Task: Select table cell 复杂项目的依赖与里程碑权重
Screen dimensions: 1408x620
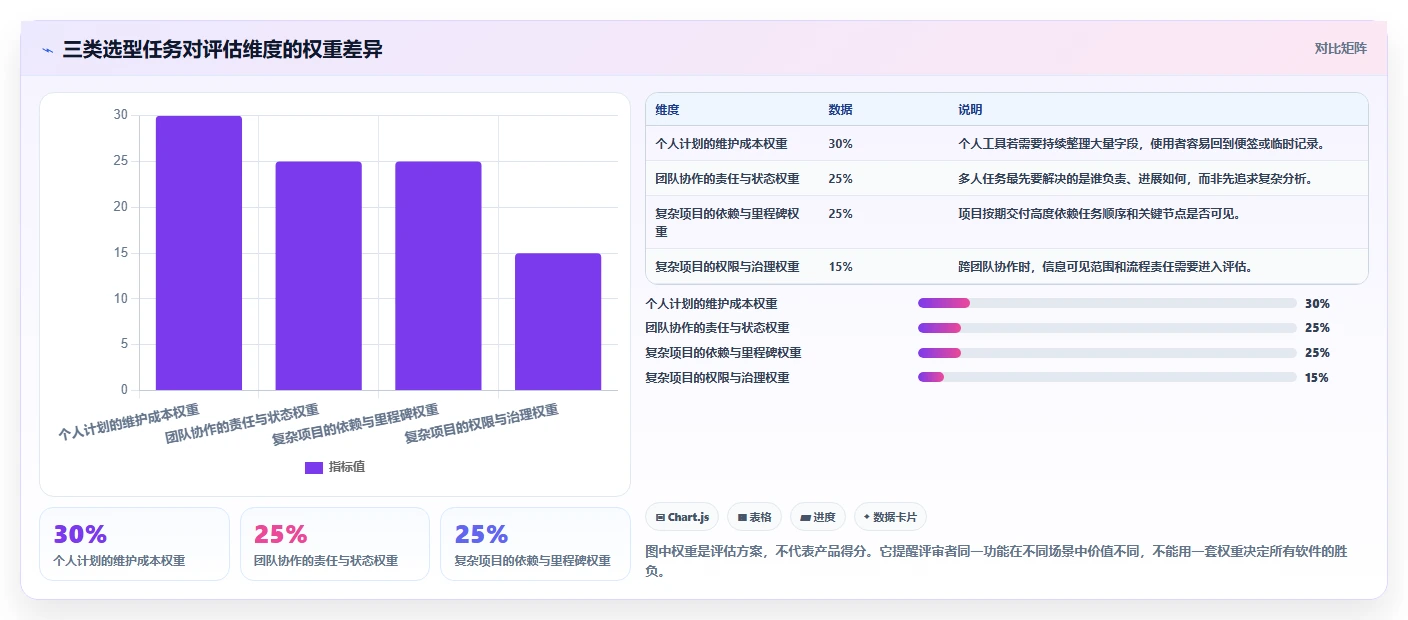Action: coord(727,222)
